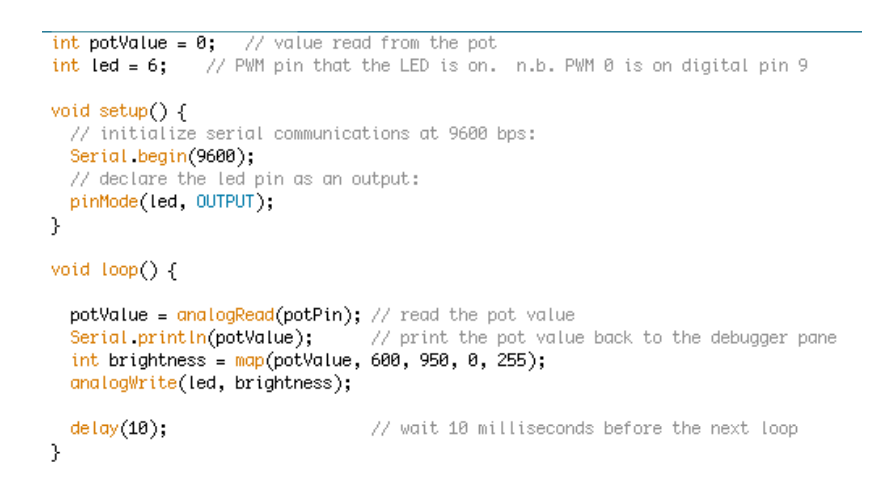Click the loop function name
Viewport: 891px width, 496px height.
tap(119, 269)
